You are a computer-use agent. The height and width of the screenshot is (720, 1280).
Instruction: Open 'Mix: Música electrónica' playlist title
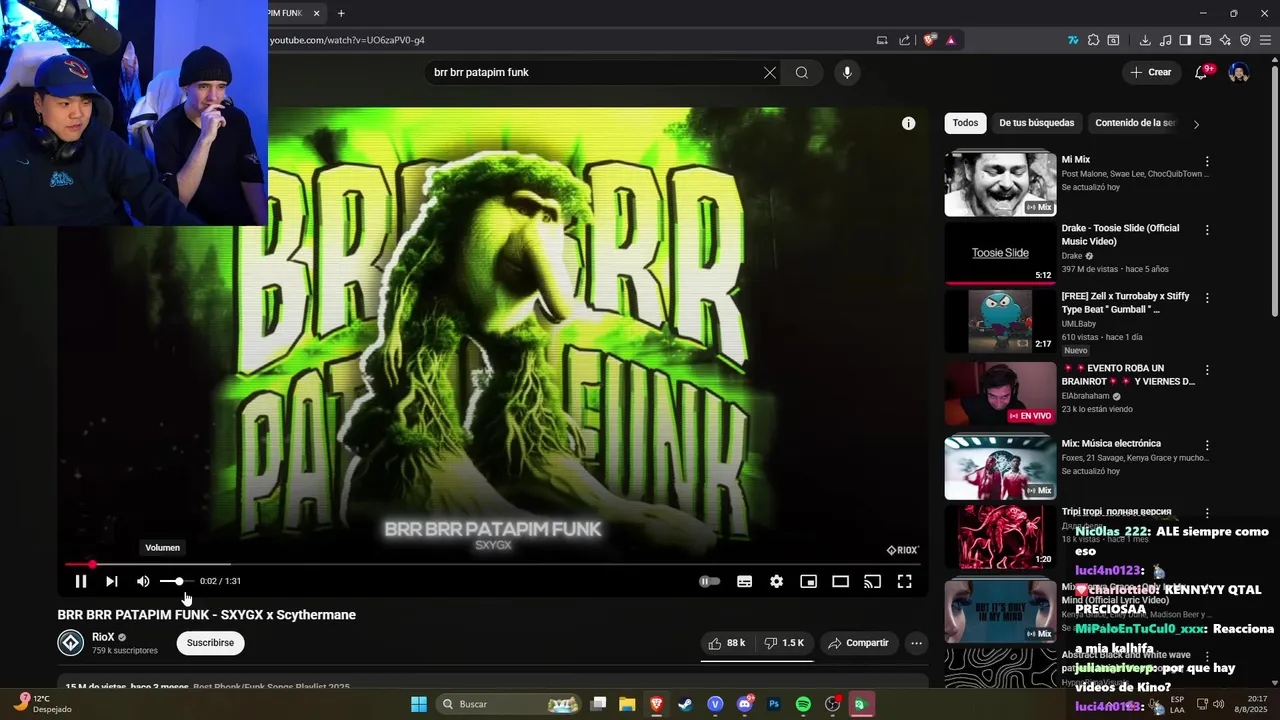click(1111, 444)
